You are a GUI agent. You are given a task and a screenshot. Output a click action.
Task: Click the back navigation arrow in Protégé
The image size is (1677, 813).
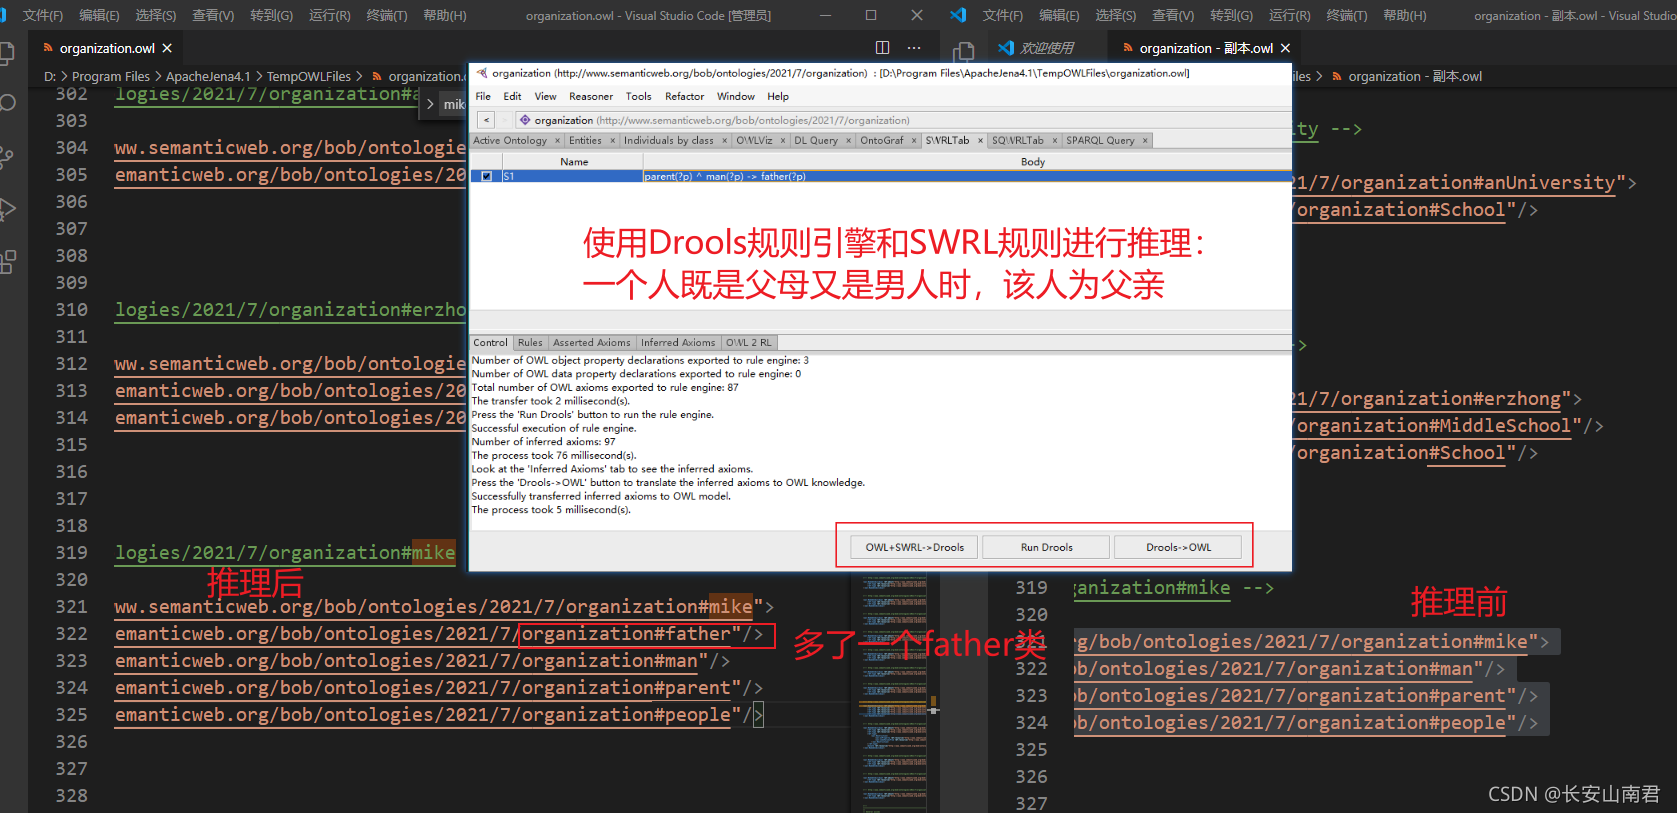pyautogui.click(x=486, y=120)
